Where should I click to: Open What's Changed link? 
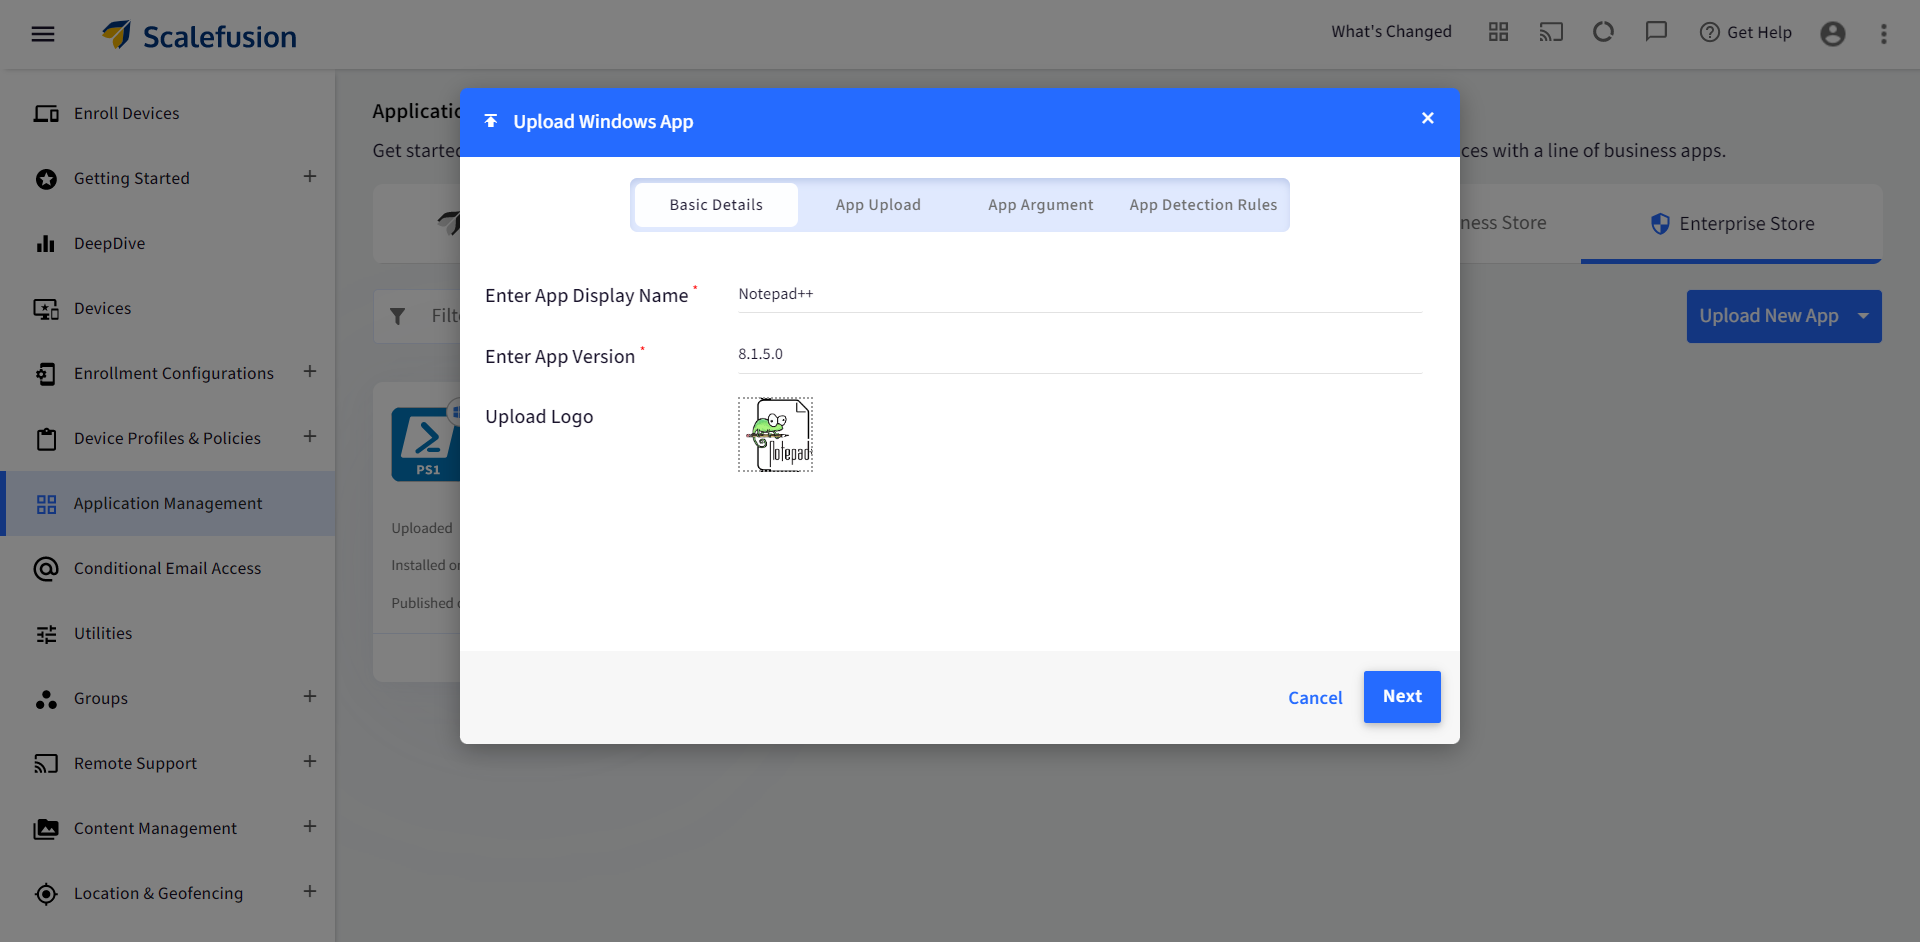click(1391, 32)
